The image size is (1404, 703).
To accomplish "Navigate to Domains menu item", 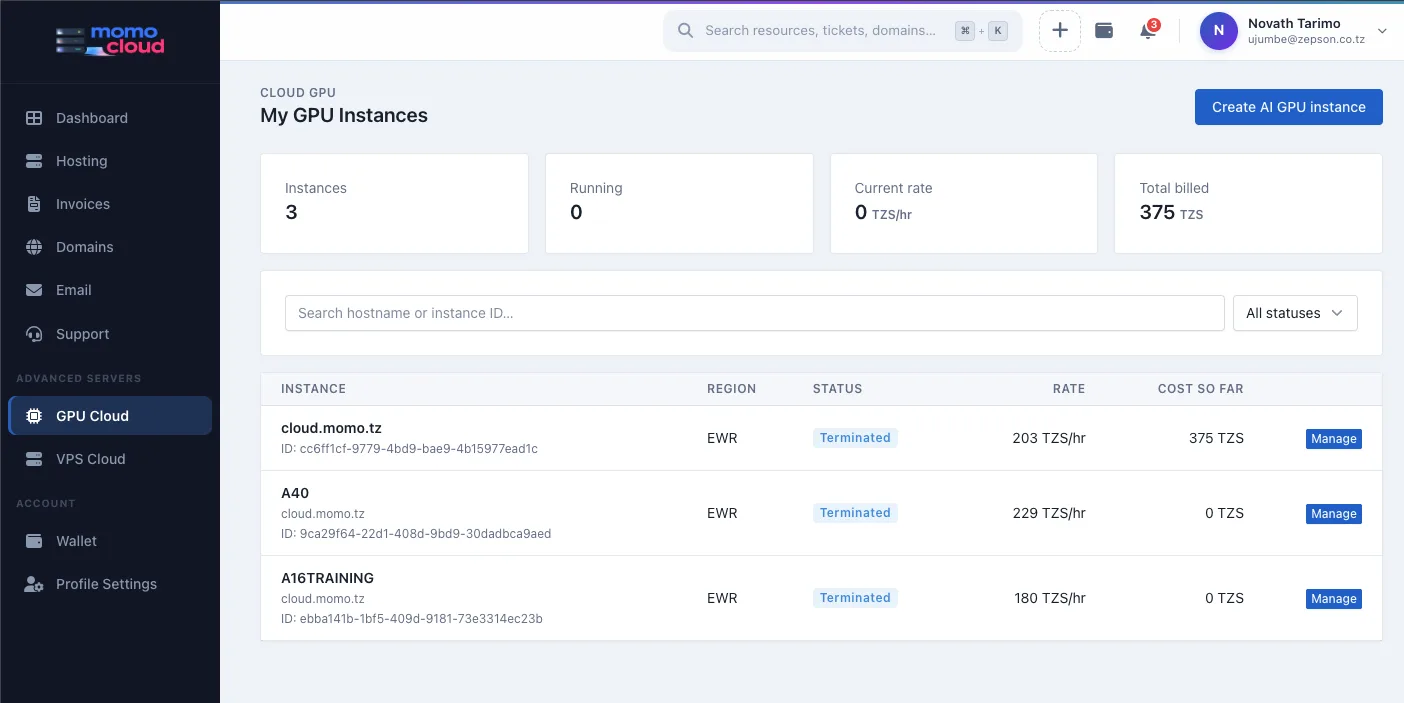I will click(x=110, y=247).
